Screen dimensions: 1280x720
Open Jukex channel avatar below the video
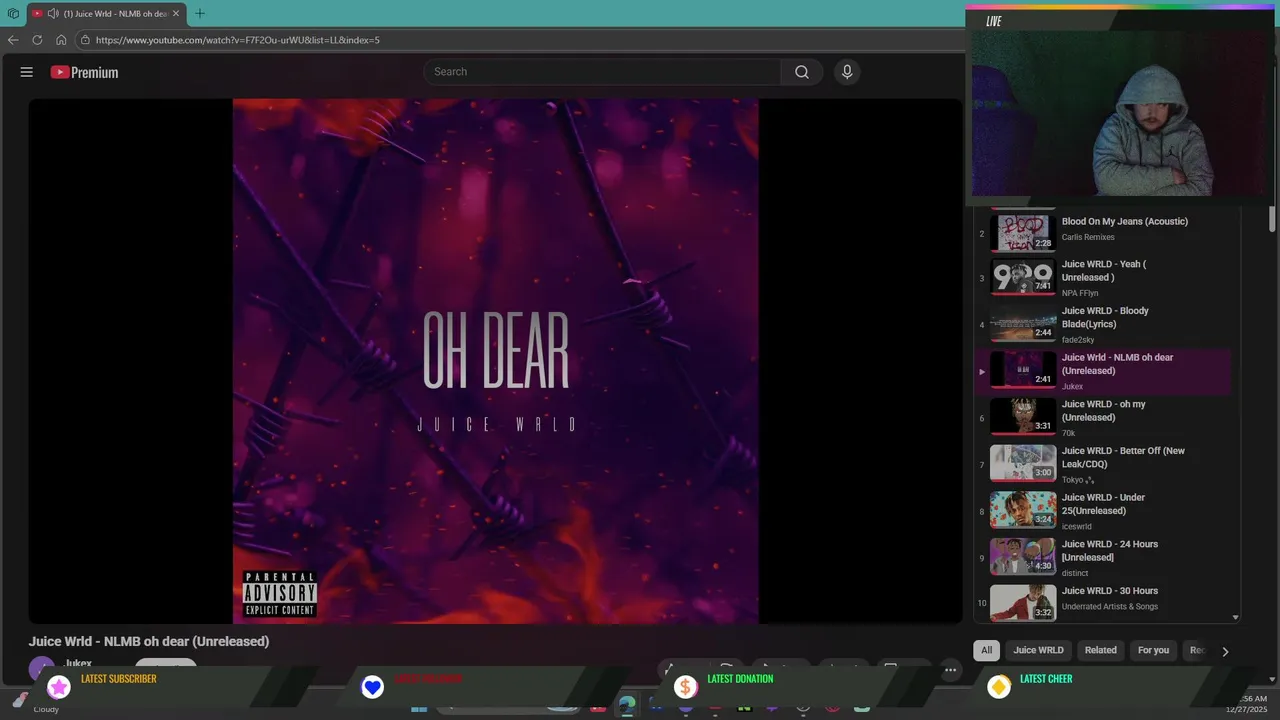click(x=41, y=668)
